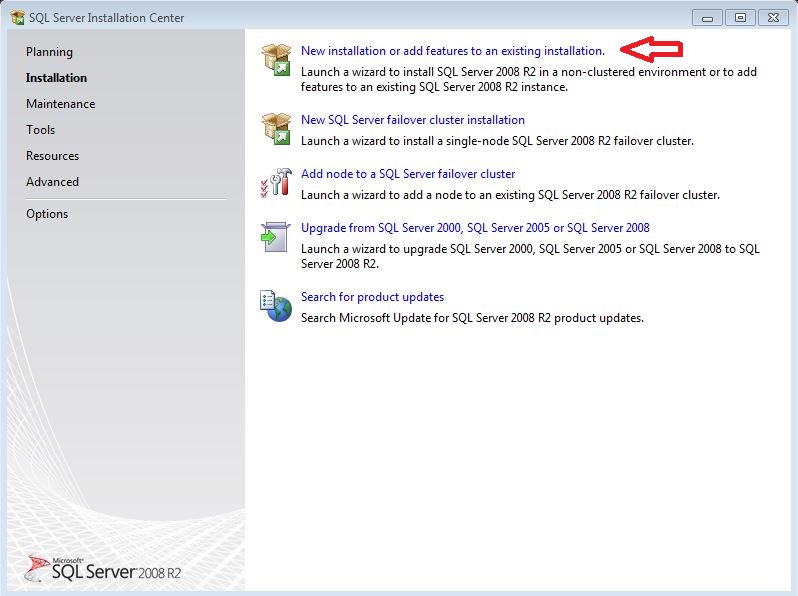The image size is (798, 596).
Task: Minimize the Installation Center window
Action: [x=707, y=18]
